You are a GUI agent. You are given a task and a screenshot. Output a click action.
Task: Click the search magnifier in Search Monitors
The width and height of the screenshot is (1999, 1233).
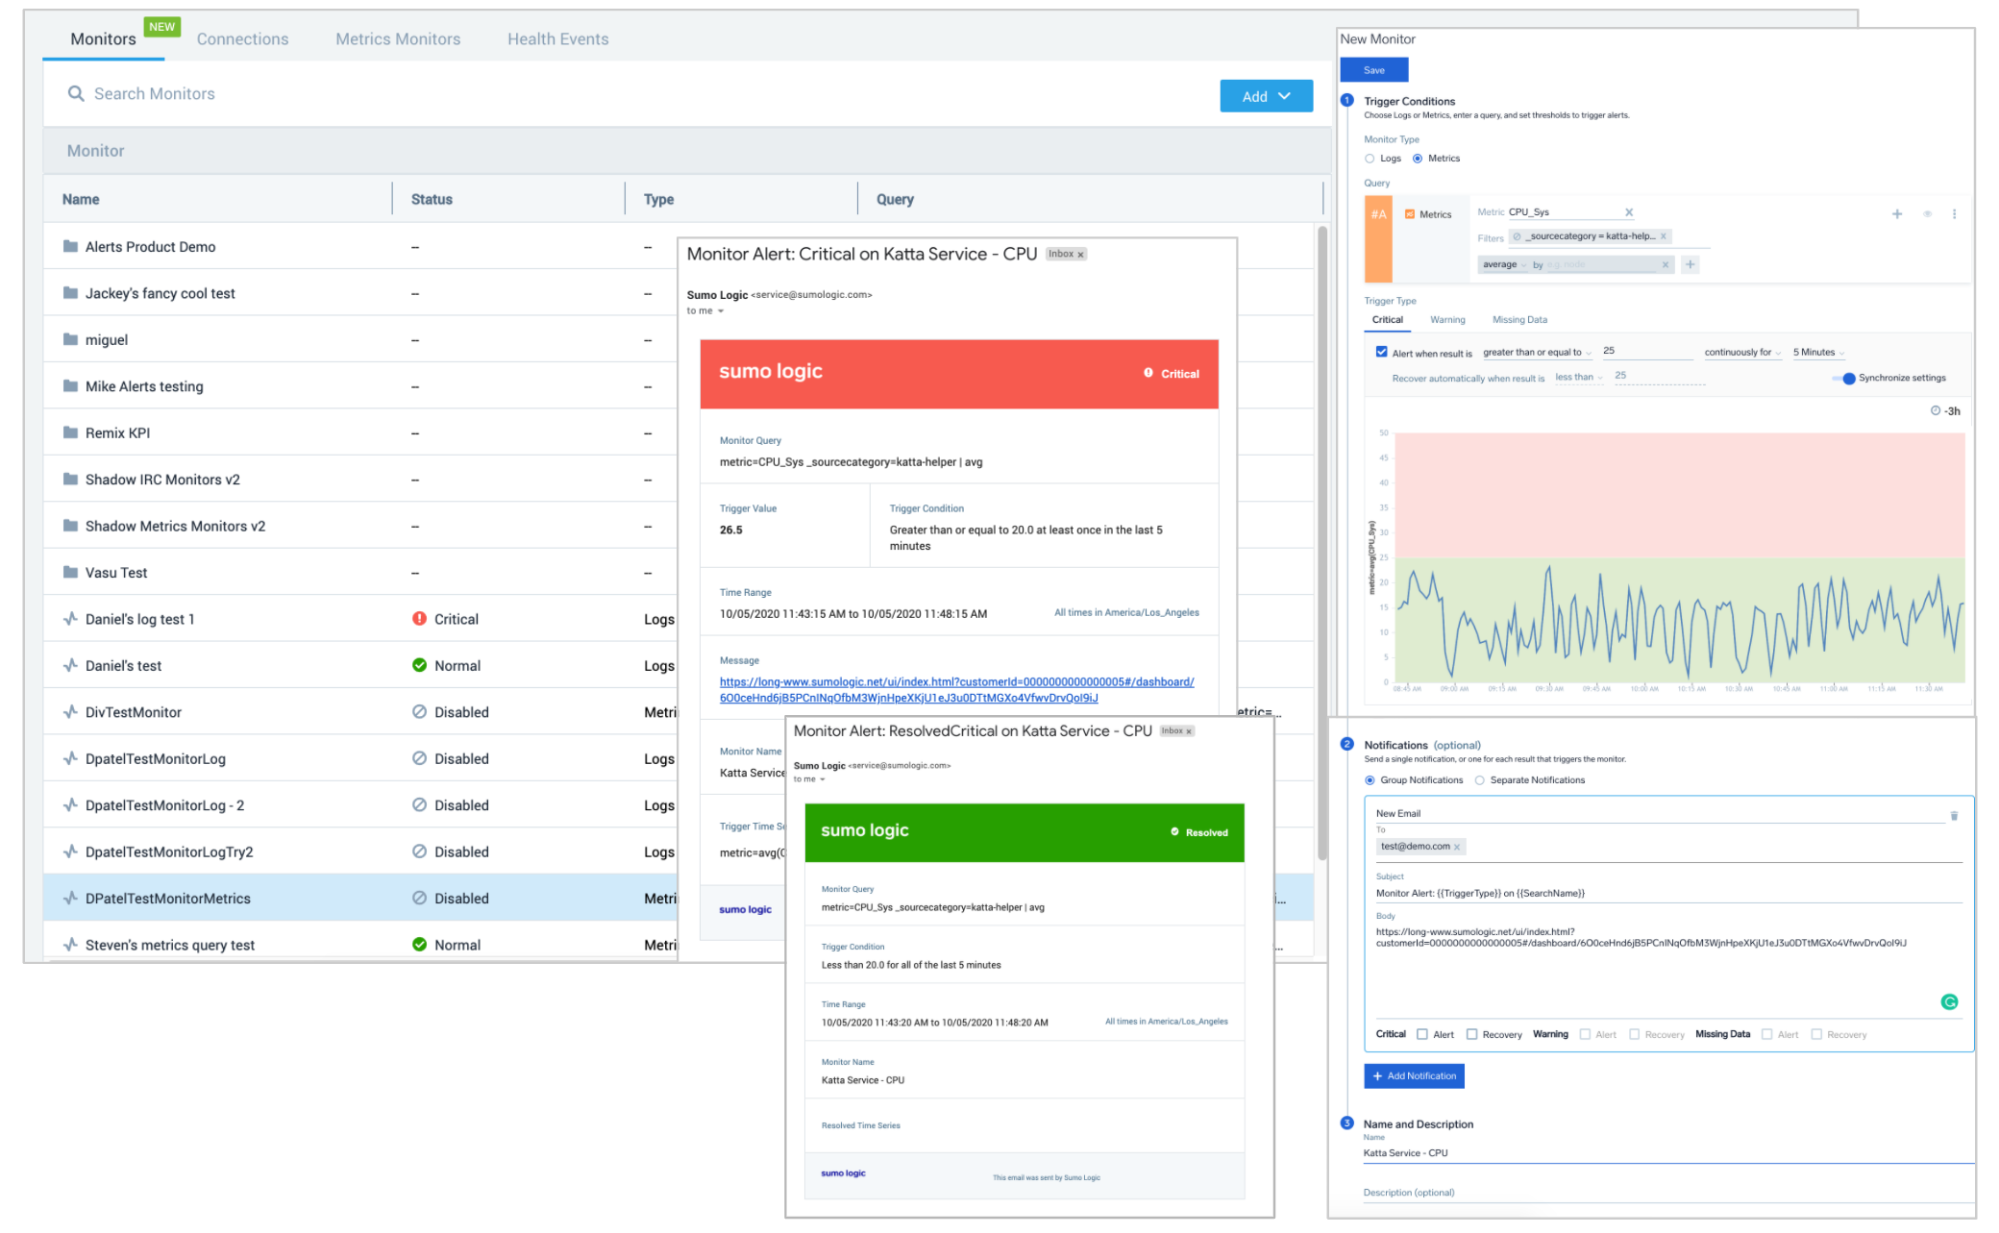point(76,93)
